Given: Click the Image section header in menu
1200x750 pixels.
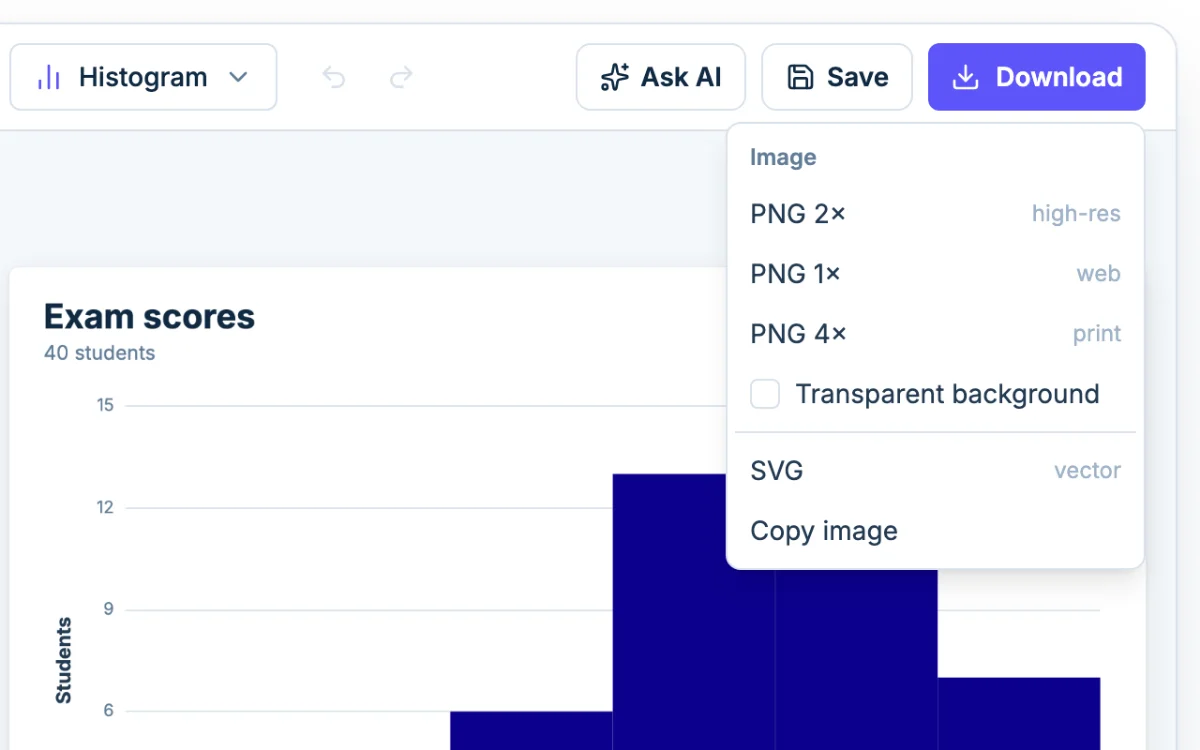Looking at the screenshot, I should (783, 157).
